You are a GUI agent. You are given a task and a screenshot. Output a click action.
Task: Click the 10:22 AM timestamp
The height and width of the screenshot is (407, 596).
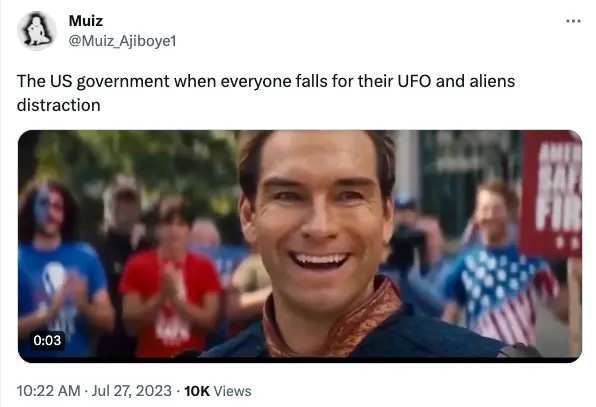pyautogui.click(x=49, y=391)
